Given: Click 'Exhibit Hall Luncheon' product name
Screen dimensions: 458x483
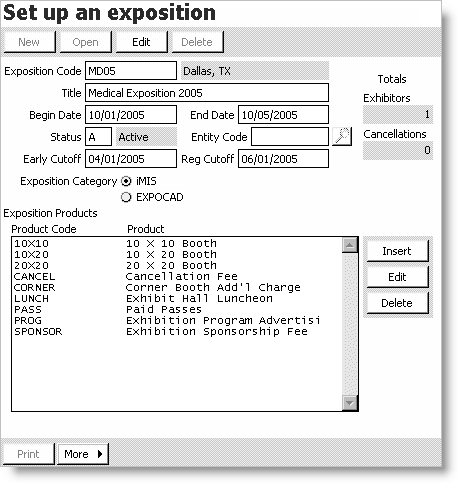Looking at the screenshot, I should tap(199, 299).
